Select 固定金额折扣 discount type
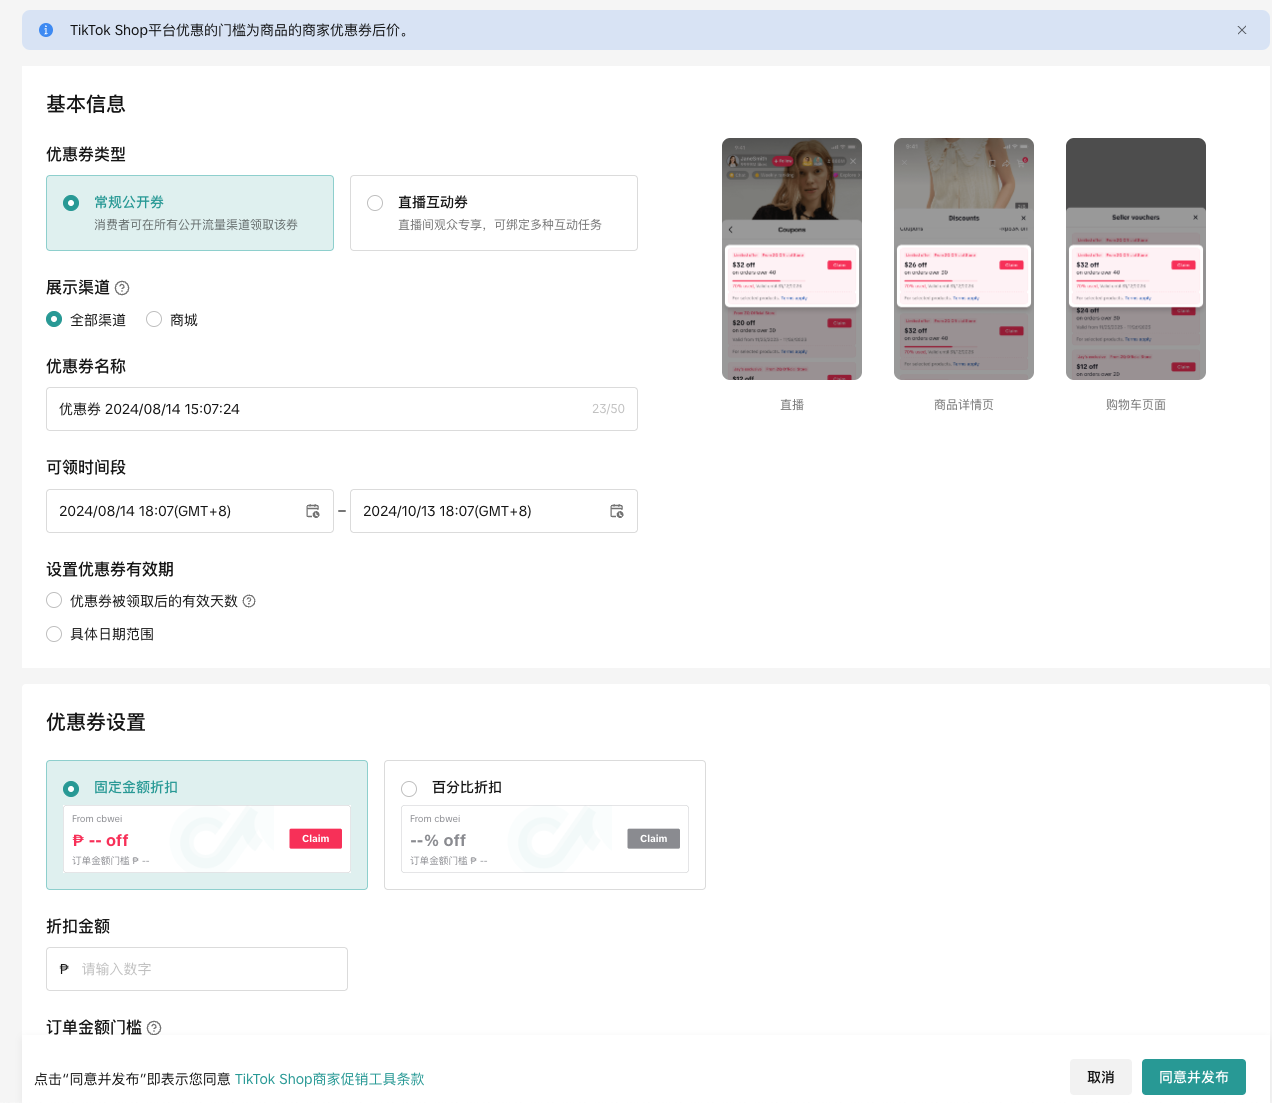 pyautogui.click(x=71, y=789)
